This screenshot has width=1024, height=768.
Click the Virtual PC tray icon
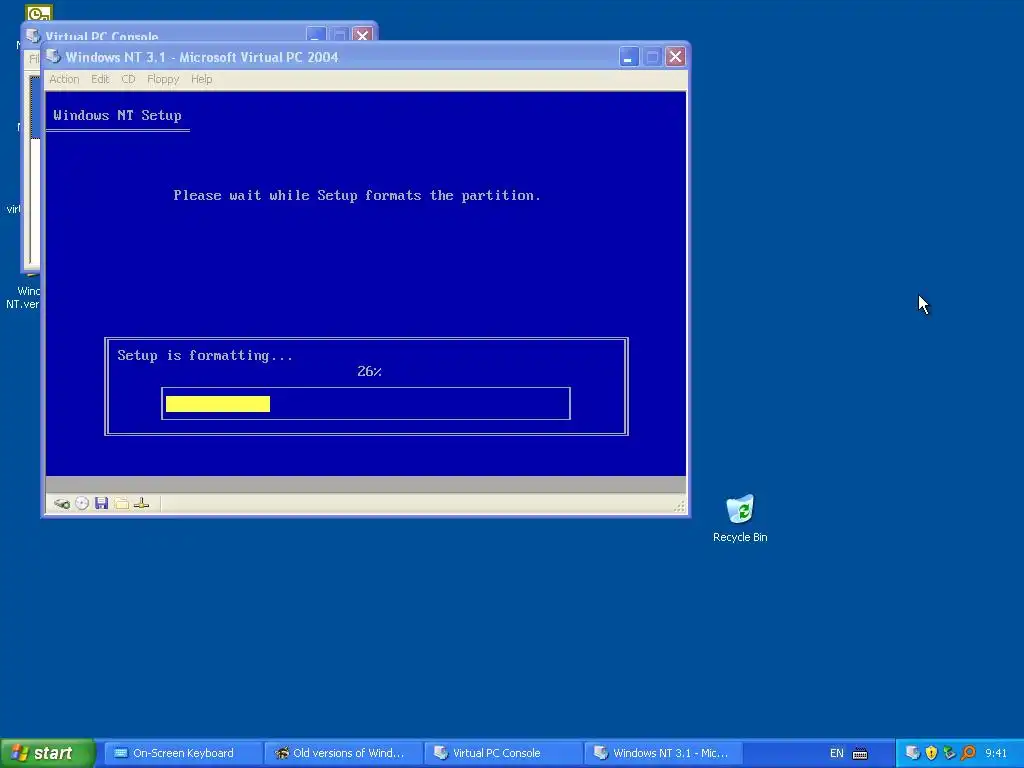coord(912,753)
